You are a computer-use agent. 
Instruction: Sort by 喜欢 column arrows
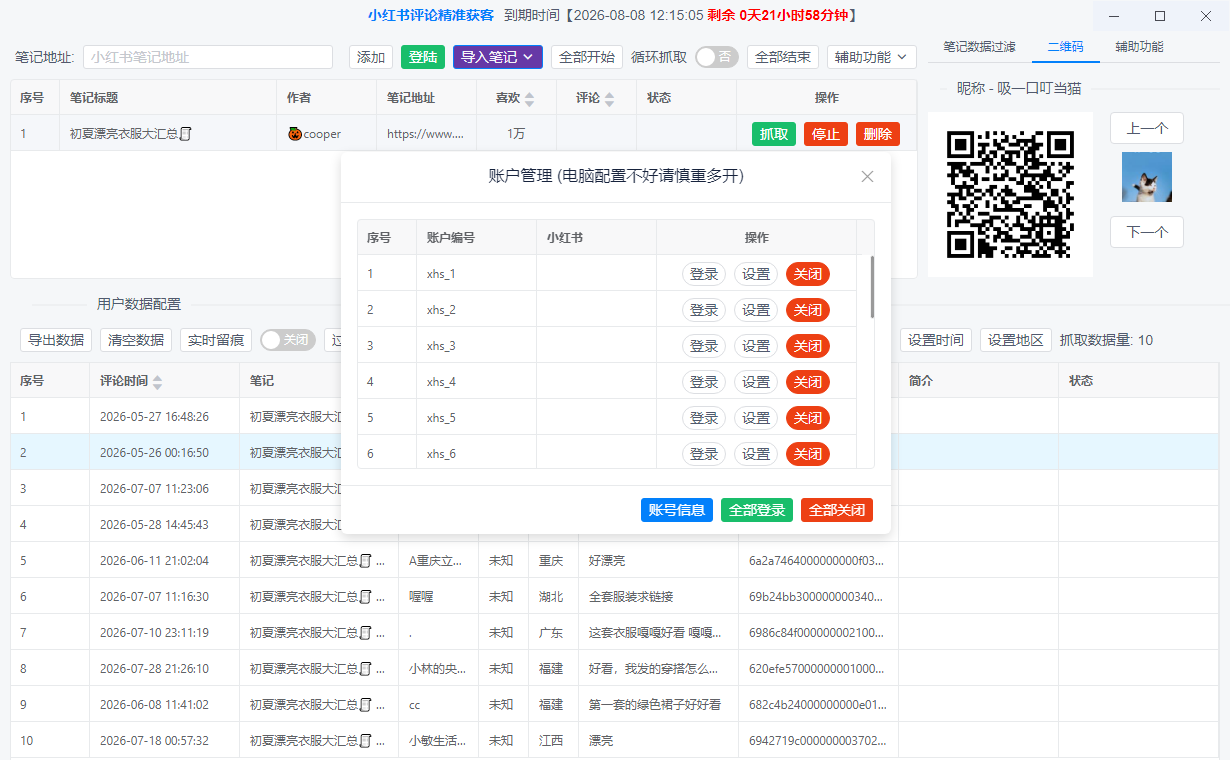point(530,99)
